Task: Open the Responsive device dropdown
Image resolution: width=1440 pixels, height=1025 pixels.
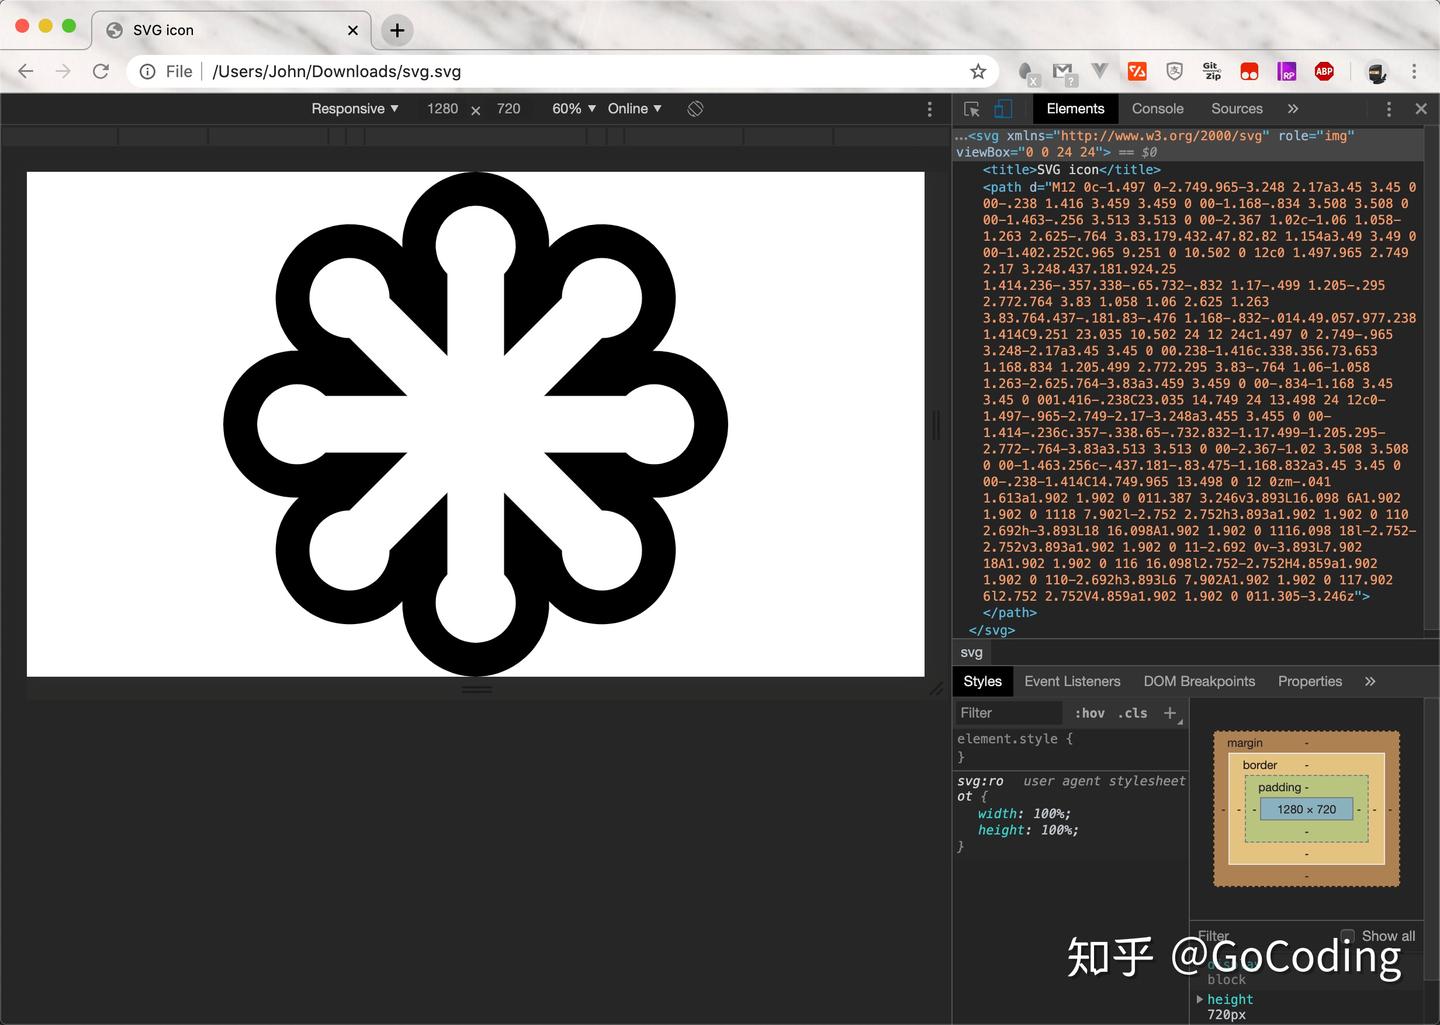Action: (x=355, y=108)
